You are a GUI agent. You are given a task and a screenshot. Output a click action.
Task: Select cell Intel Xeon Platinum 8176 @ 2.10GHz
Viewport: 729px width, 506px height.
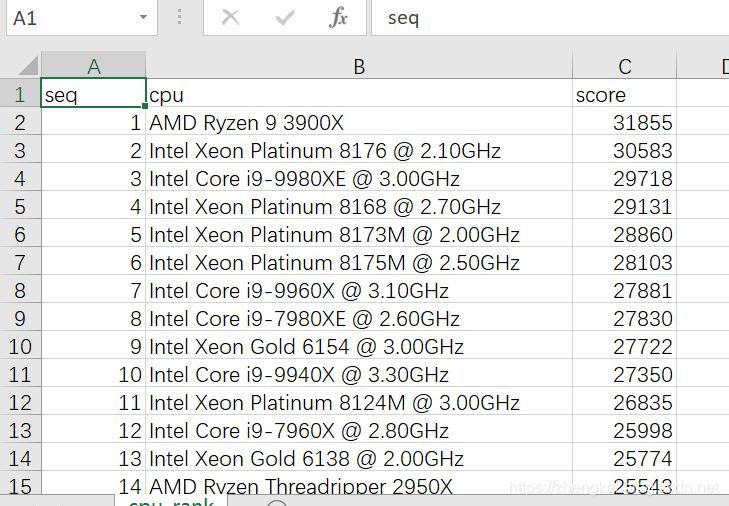click(359, 149)
